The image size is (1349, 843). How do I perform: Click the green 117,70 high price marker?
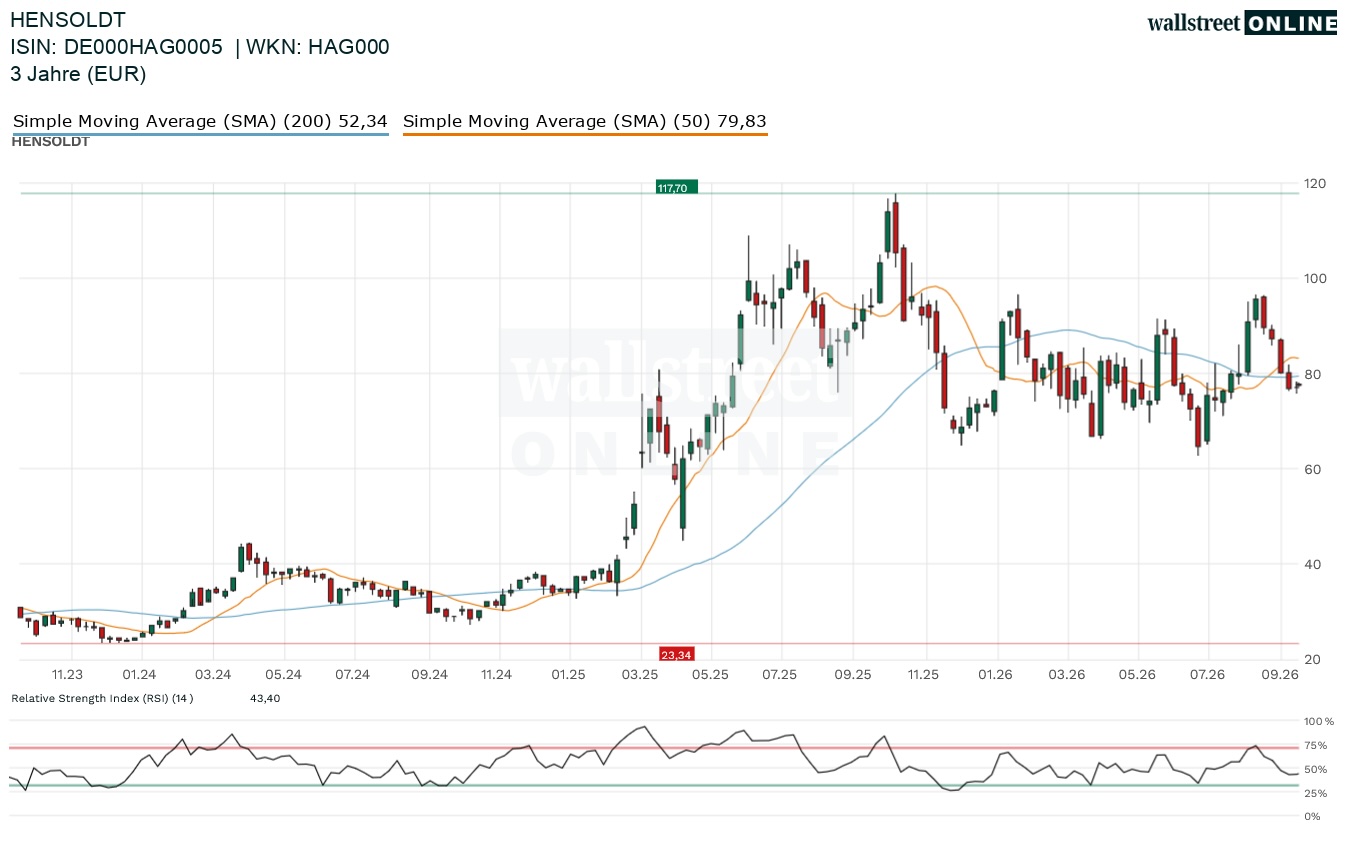click(x=676, y=187)
